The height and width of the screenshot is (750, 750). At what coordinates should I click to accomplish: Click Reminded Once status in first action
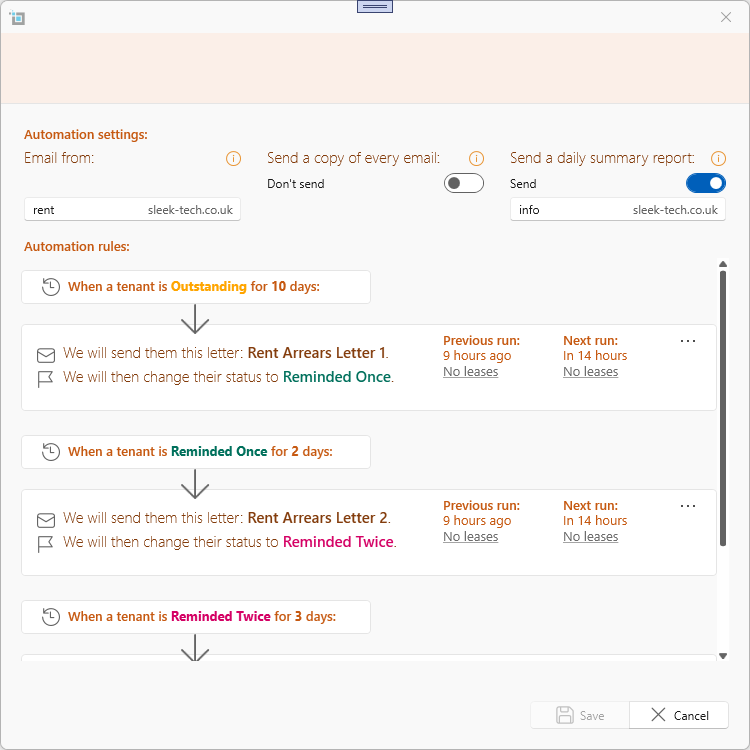tap(337, 377)
